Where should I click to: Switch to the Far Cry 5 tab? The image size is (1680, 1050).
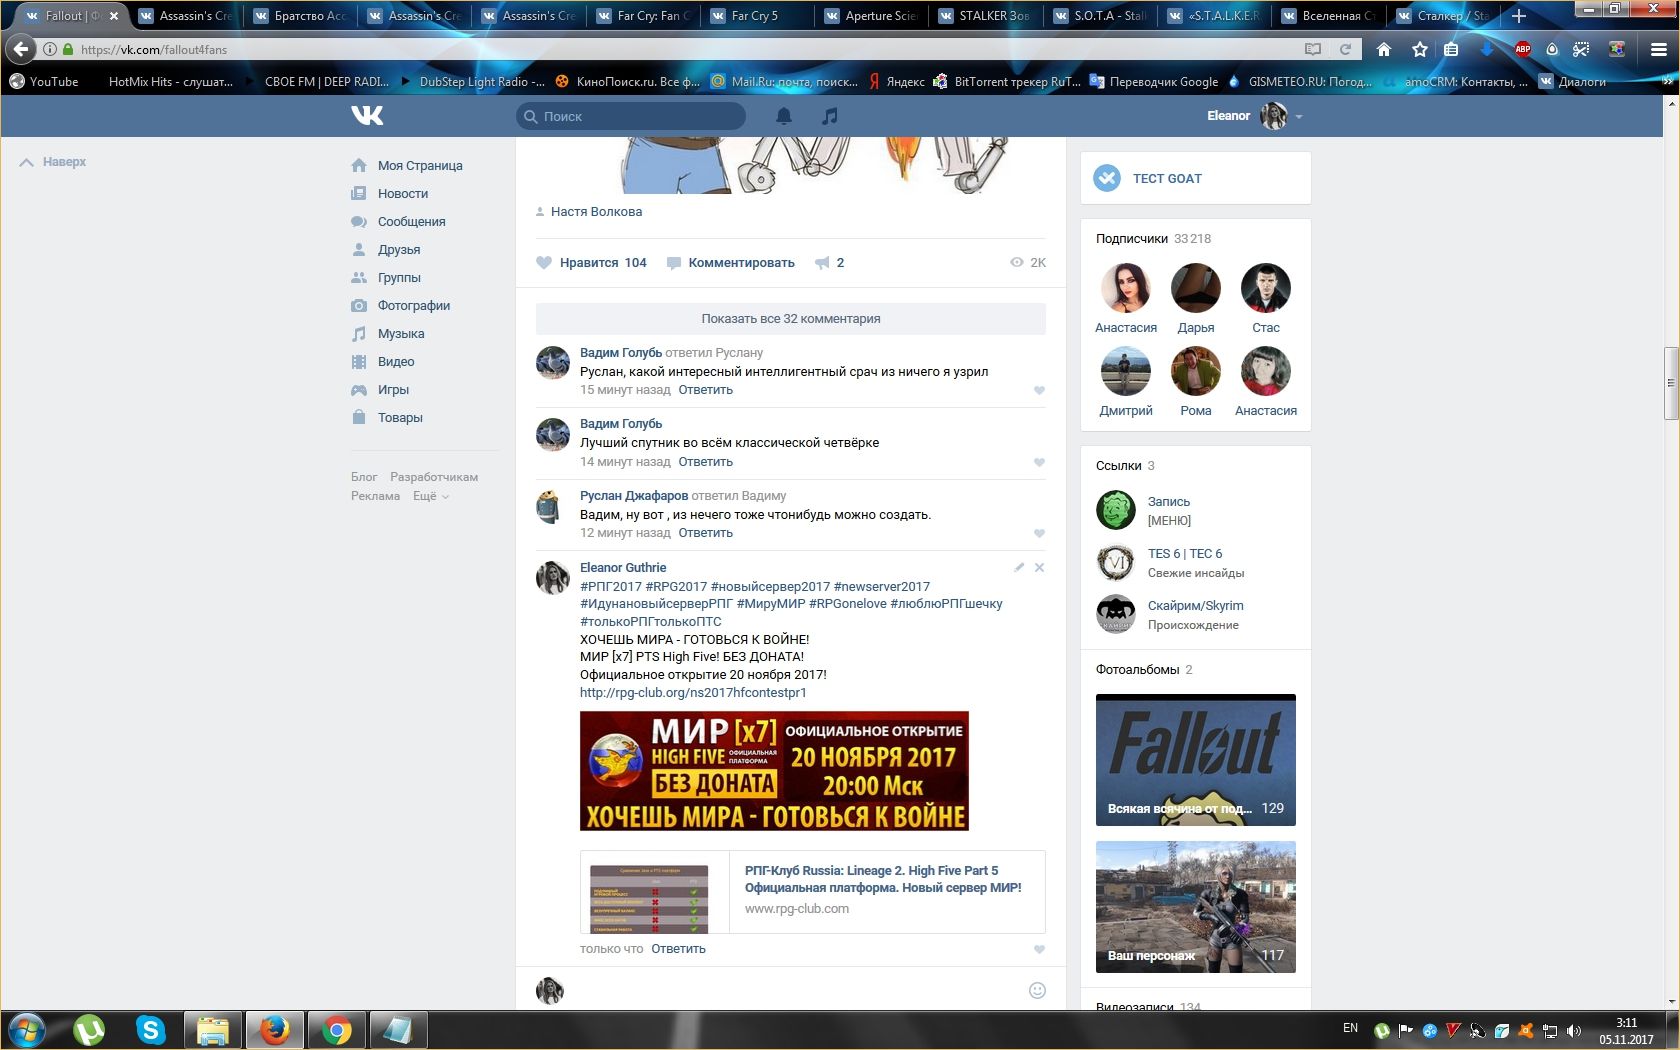(x=755, y=16)
